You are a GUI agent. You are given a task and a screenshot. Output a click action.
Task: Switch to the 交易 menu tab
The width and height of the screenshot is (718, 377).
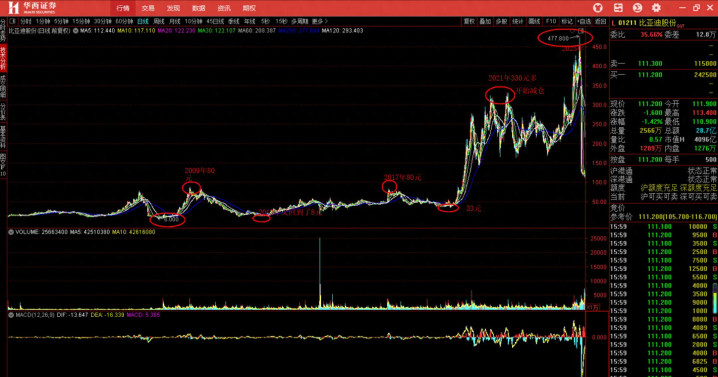point(148,8)
